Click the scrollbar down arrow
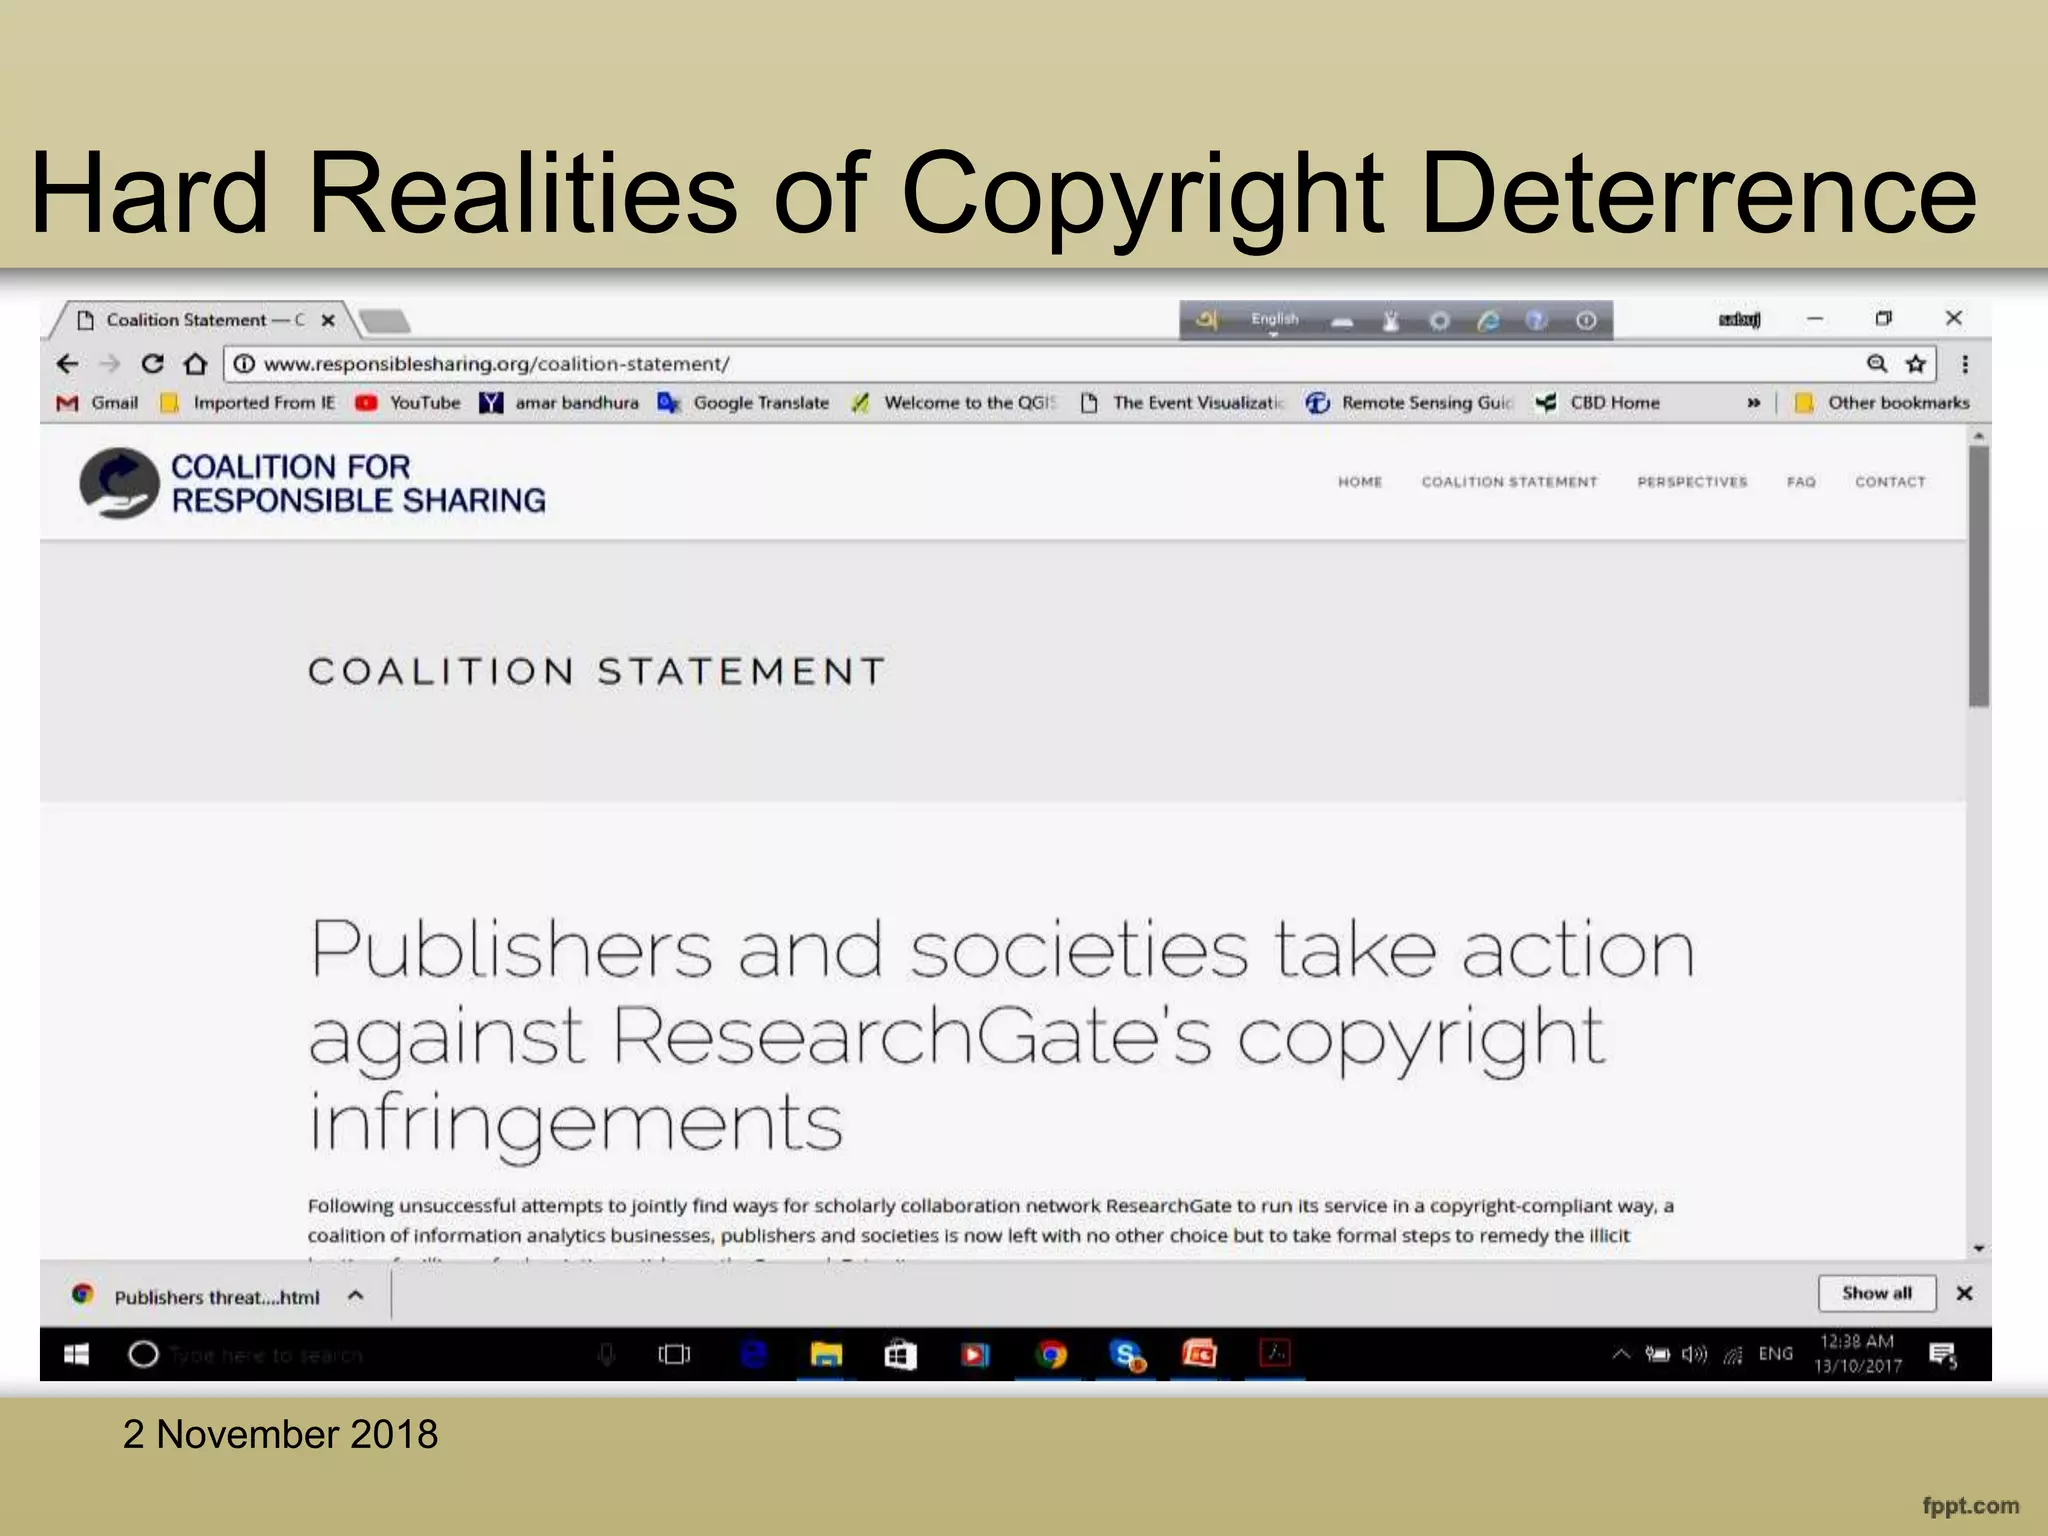2048x1536 pixels. coord(1978,1248)
